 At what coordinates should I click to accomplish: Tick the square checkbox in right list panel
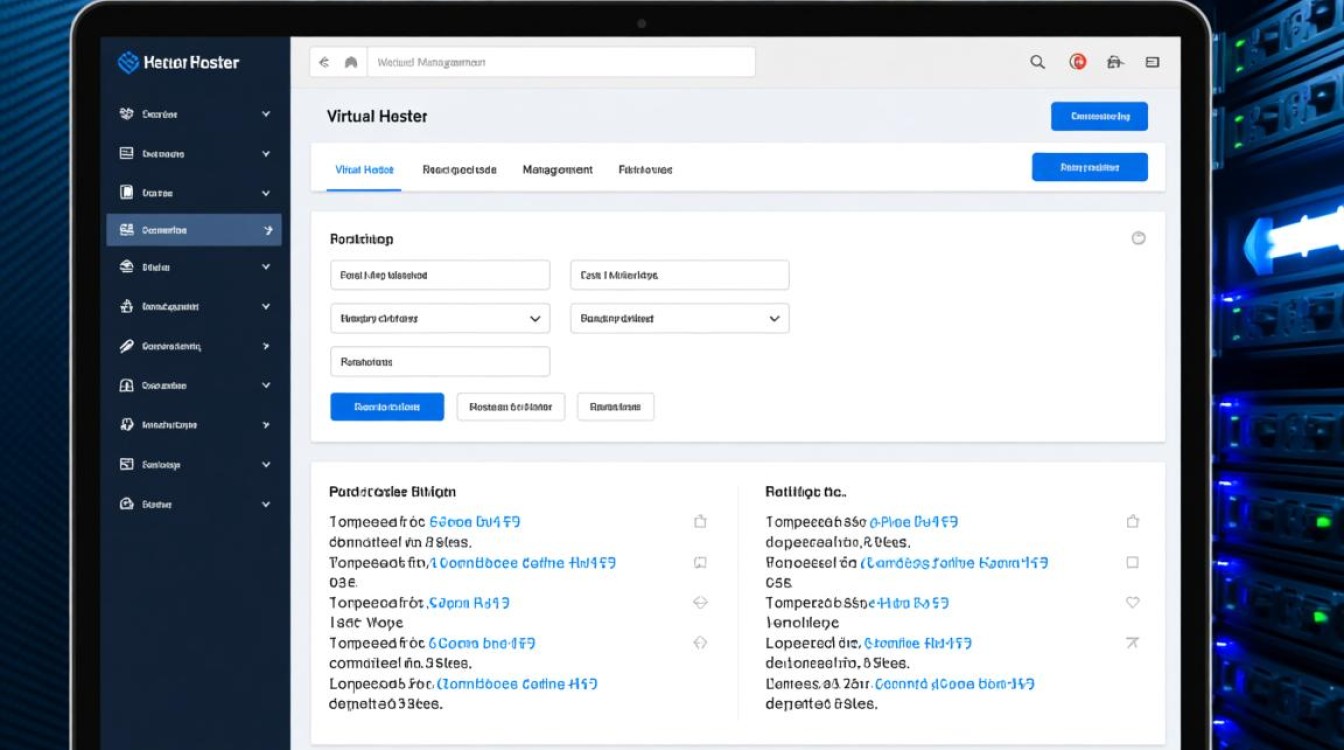[1132, 563]
